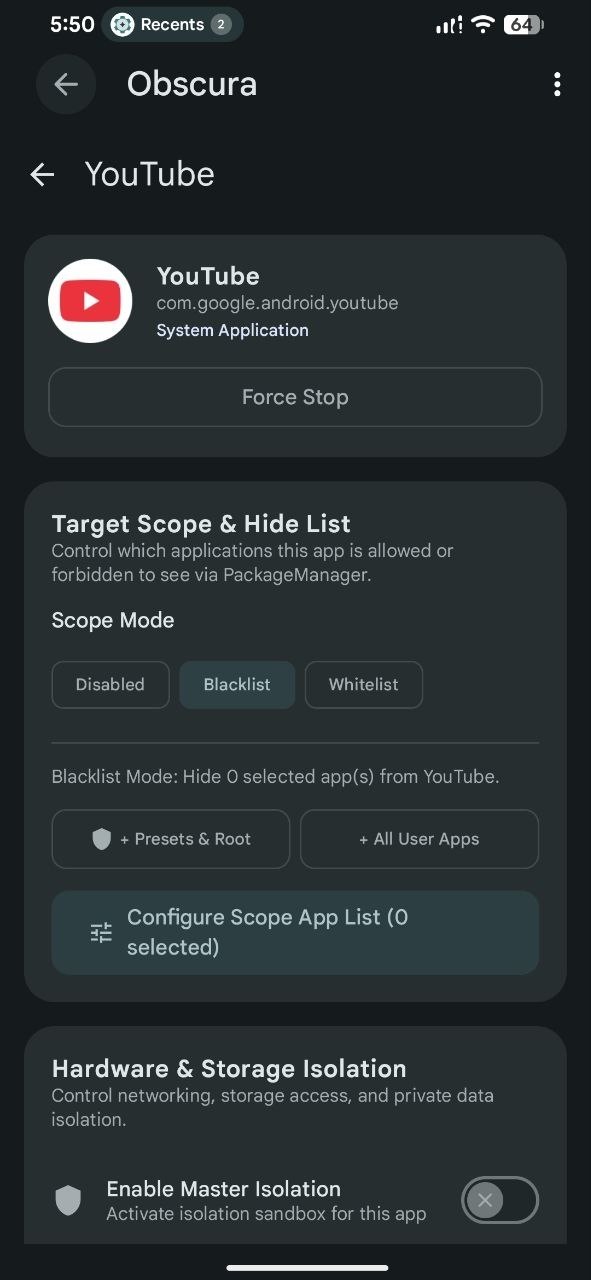Tap the shield icon in Presets & Root
Viewport: 591px width, 1280px height.
point(101,839)
